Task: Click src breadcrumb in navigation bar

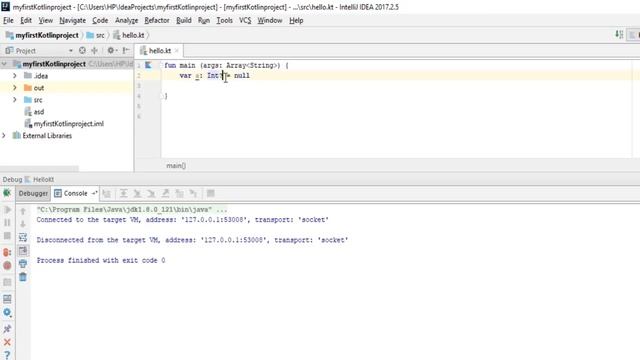Action: coord(96,36)
